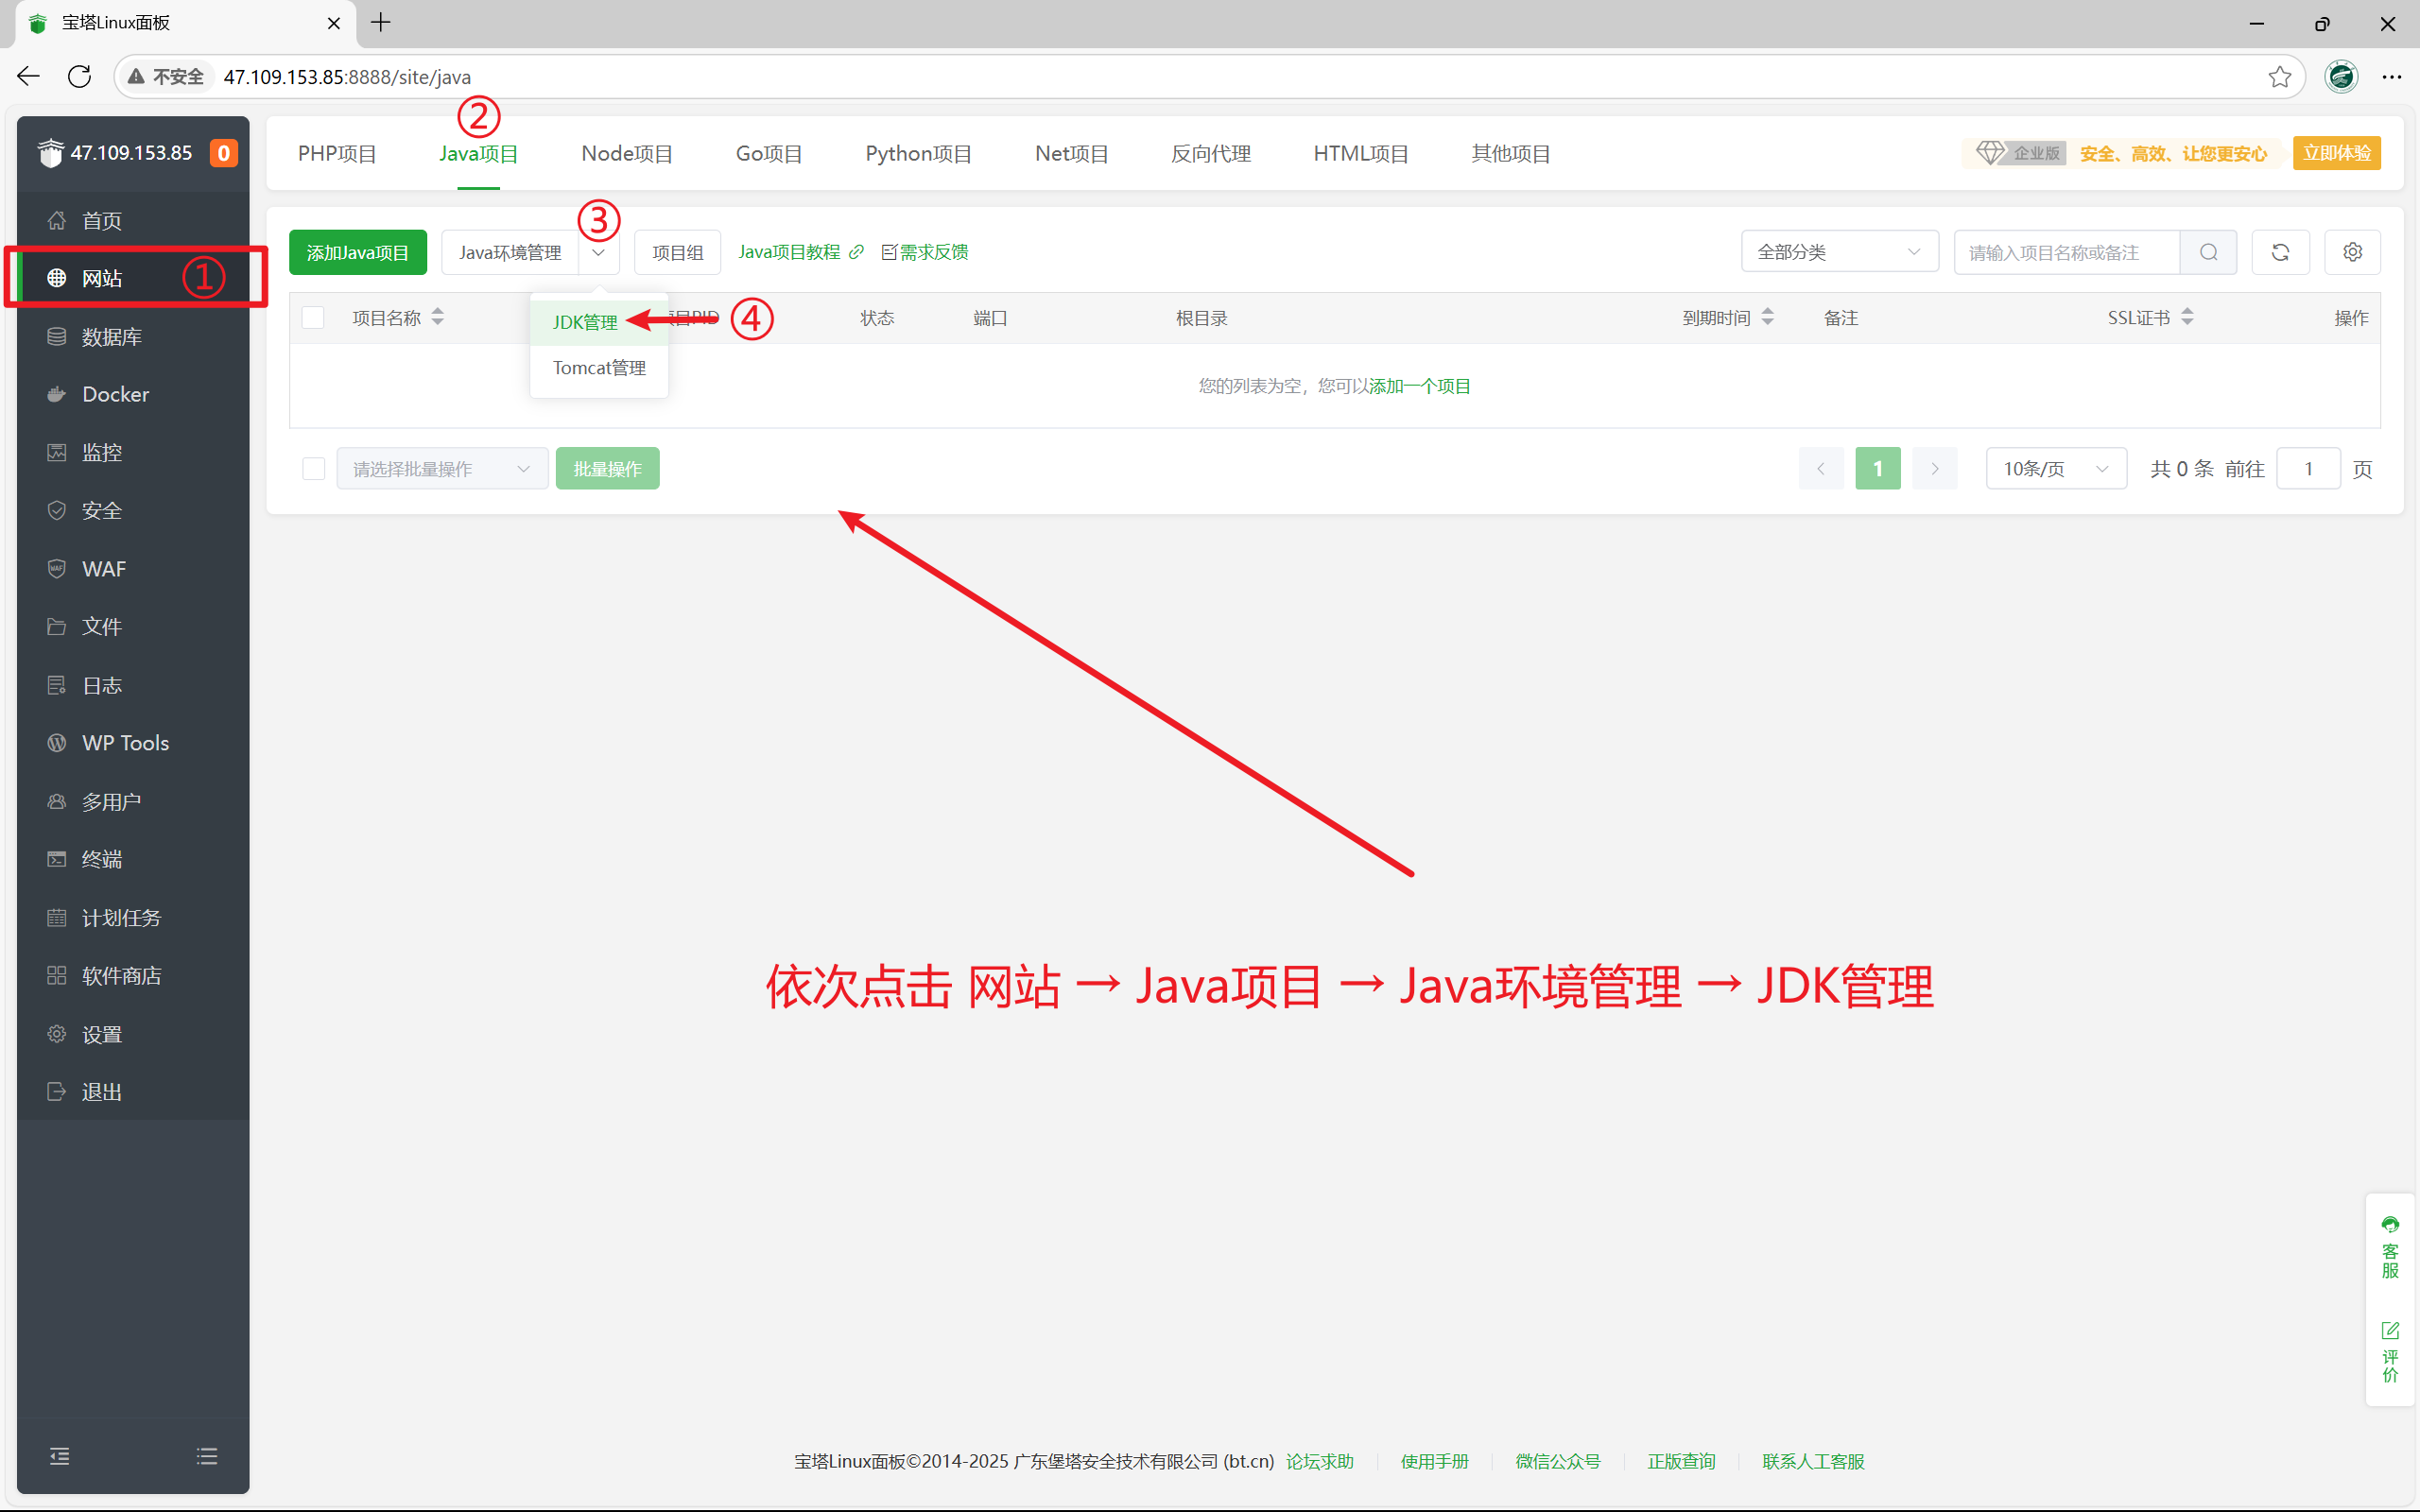Open the Docker panel in sidebar
Viewport: 2420px width, 1512px height.
(113, 393)
